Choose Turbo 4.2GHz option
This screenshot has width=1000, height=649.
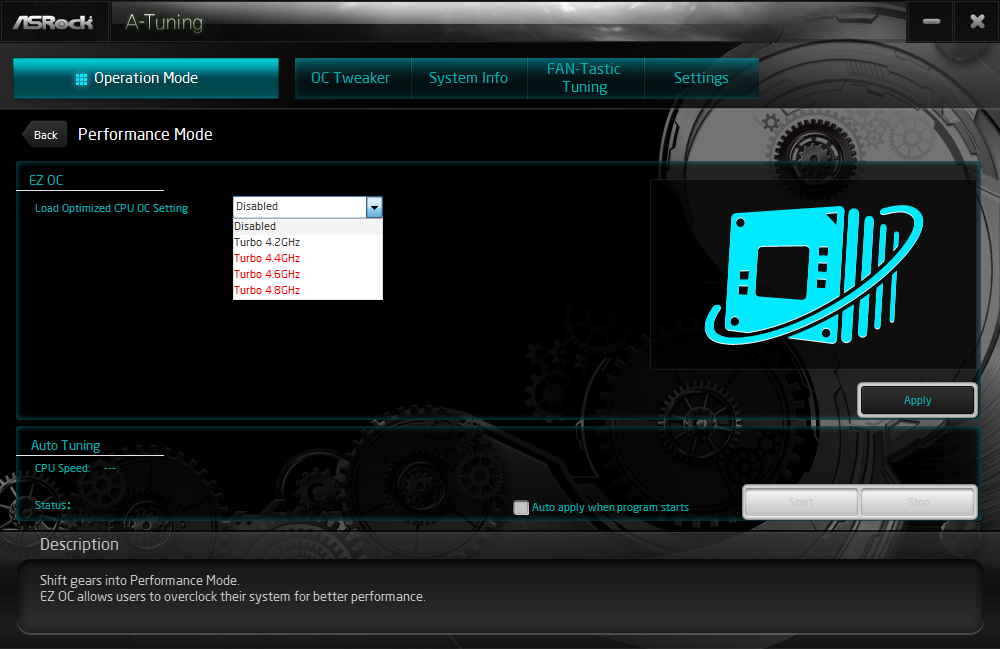(x=308, y=242)
